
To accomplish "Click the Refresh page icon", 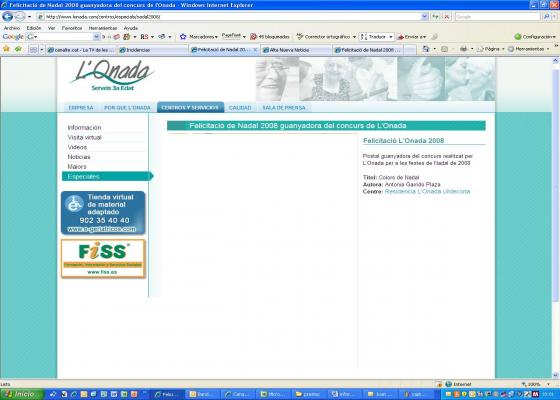I will pos(435,16).
